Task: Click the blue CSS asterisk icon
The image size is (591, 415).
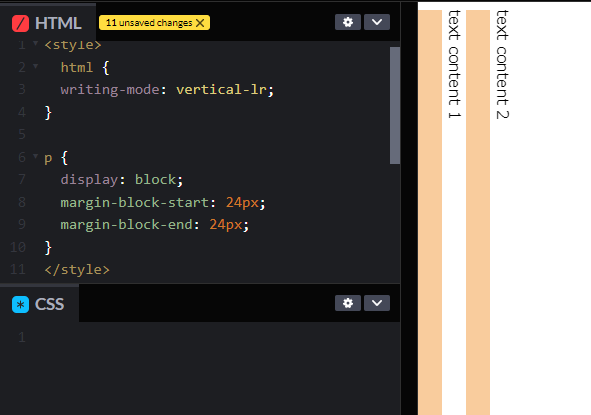Action: pyautogui.click(x=20, y=304)
